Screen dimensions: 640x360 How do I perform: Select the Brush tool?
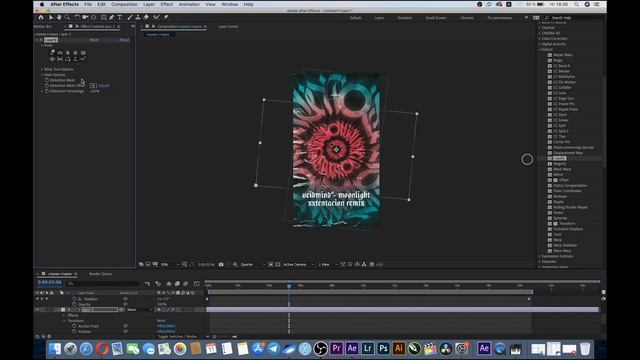pos(130,18)
